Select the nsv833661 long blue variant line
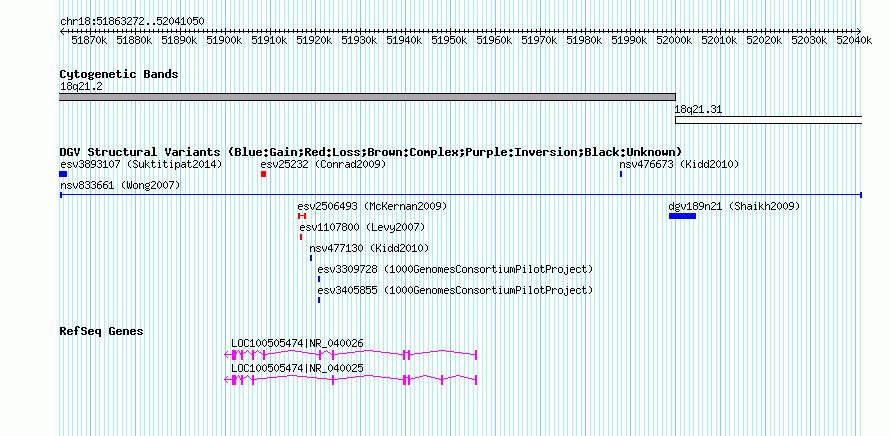The image size is (890, 436). coord(461,195)
